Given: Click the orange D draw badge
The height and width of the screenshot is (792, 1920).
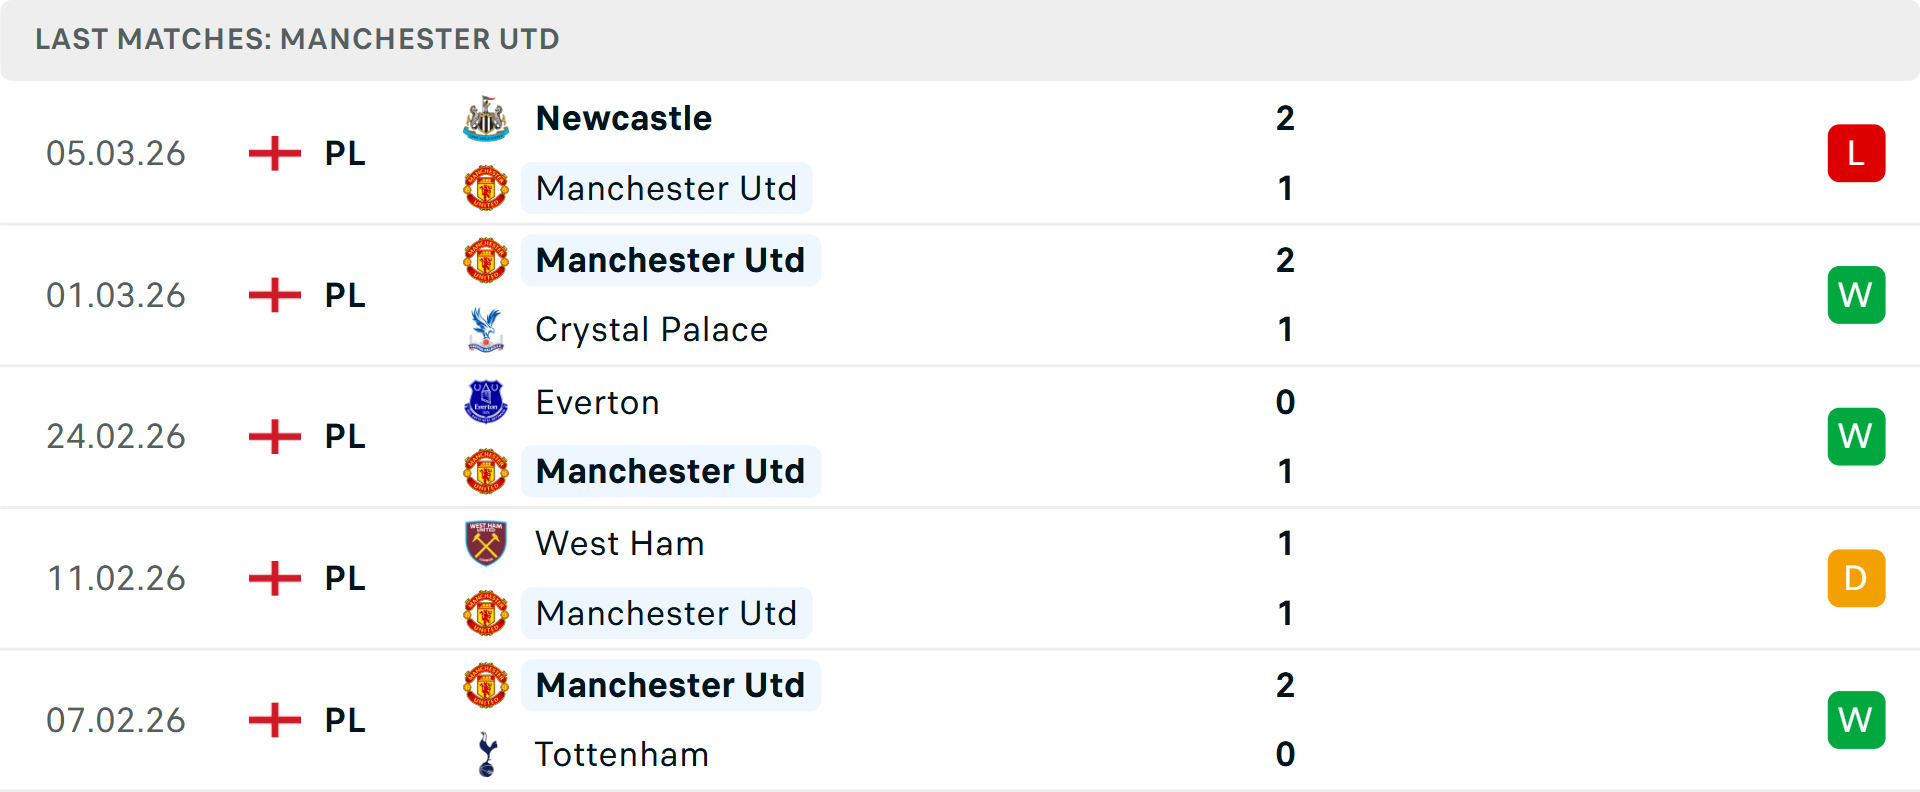Looking at the screenshot, I should (1856, 578).
